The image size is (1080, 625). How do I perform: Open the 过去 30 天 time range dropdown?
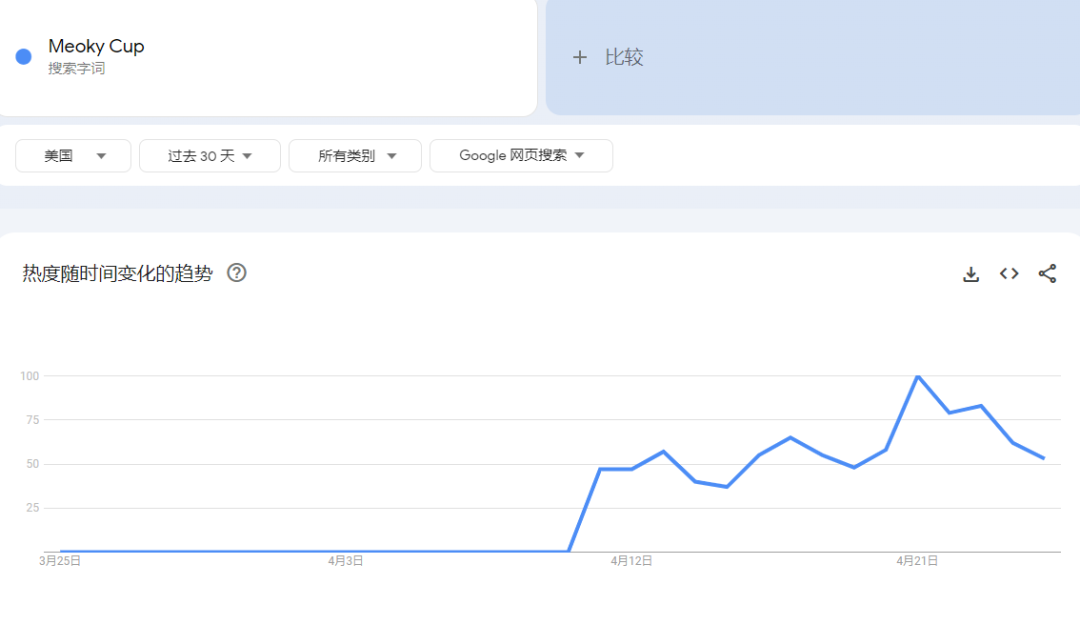click(x=209, y=156)
